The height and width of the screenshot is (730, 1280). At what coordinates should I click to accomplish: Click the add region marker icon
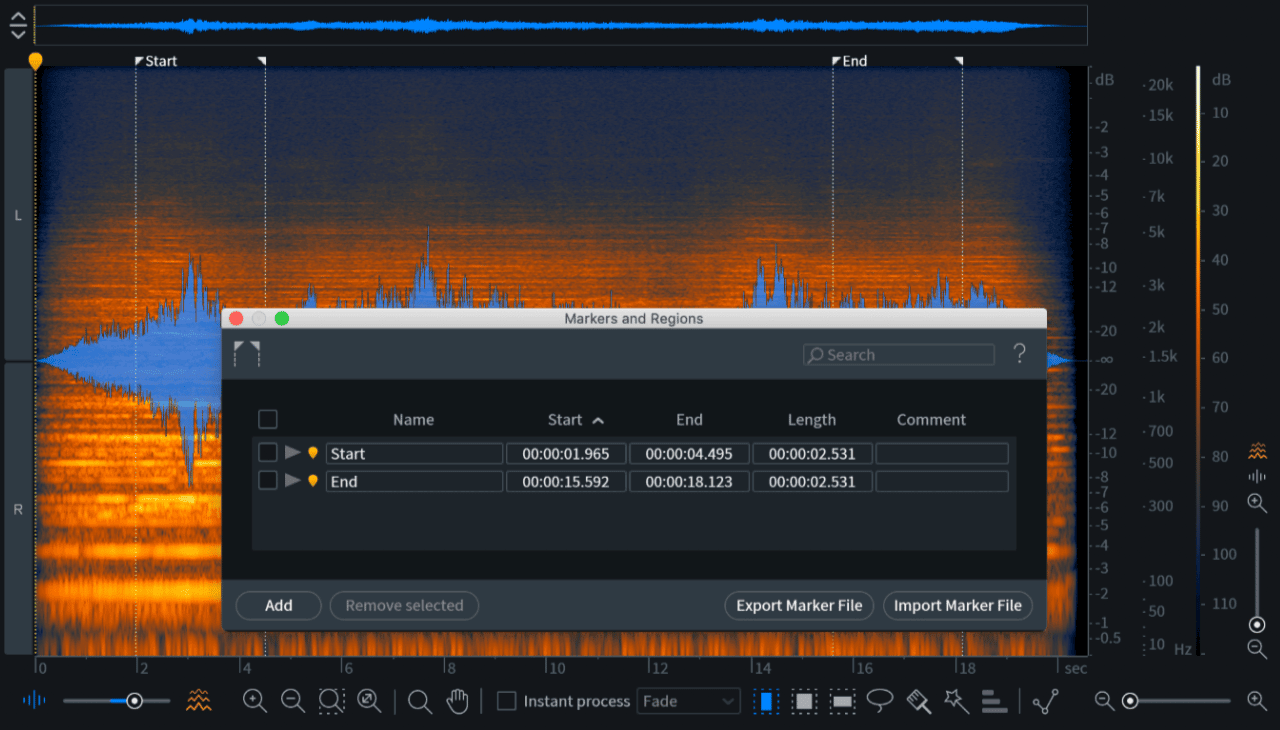pyautogui.click(x=246, y=353)
